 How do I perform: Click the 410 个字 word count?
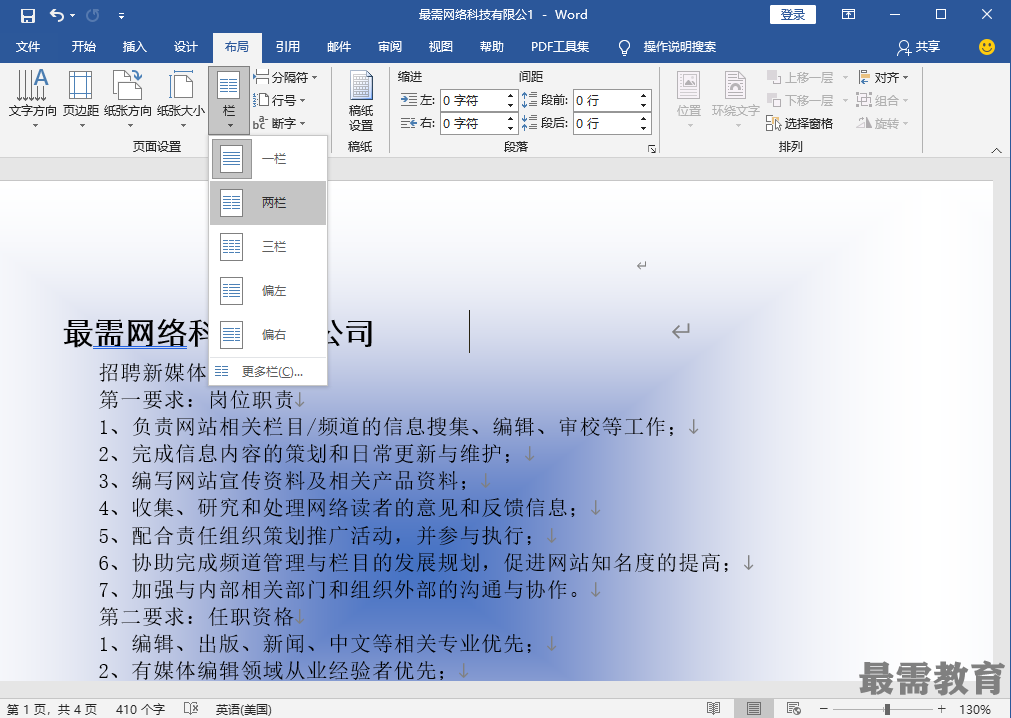point(140,709)
